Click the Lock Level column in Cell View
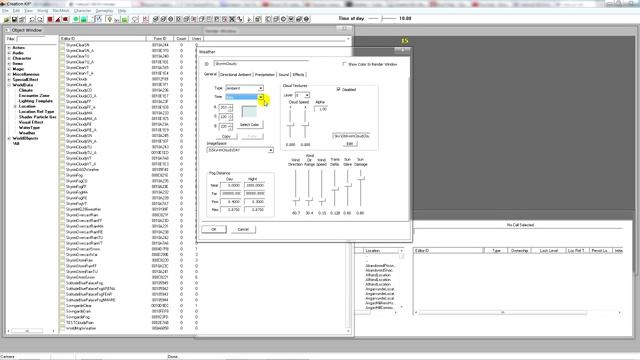This screenshot has width=640, height=360. tap(549, 251)
